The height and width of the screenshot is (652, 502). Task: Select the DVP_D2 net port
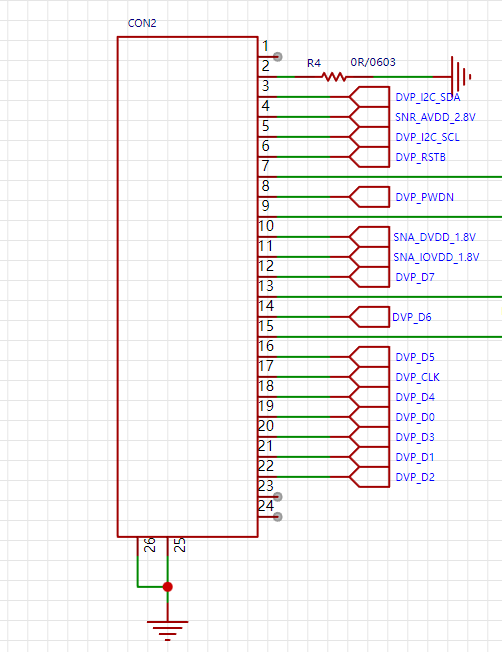[x=369, y=477]
